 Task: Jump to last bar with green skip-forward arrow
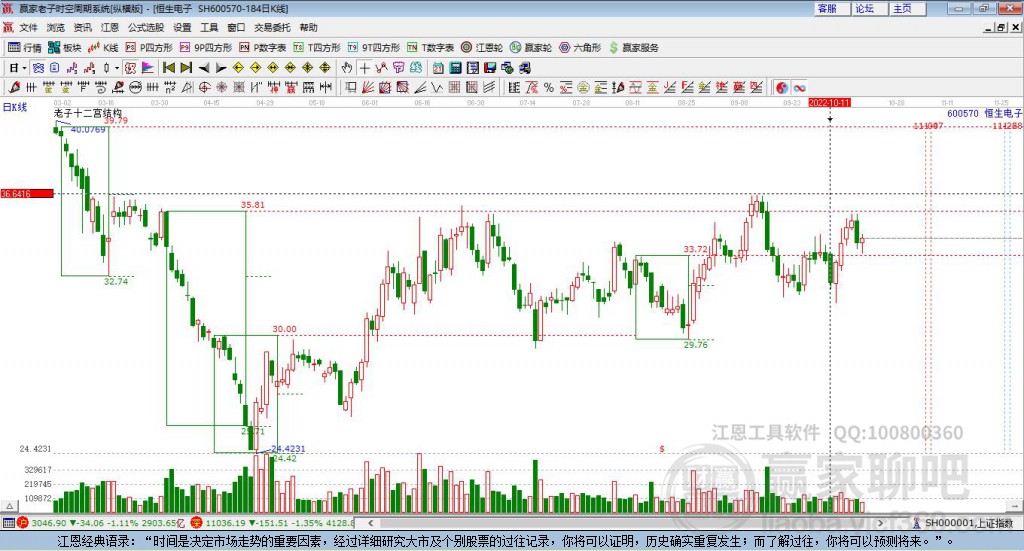click(186, 68)
